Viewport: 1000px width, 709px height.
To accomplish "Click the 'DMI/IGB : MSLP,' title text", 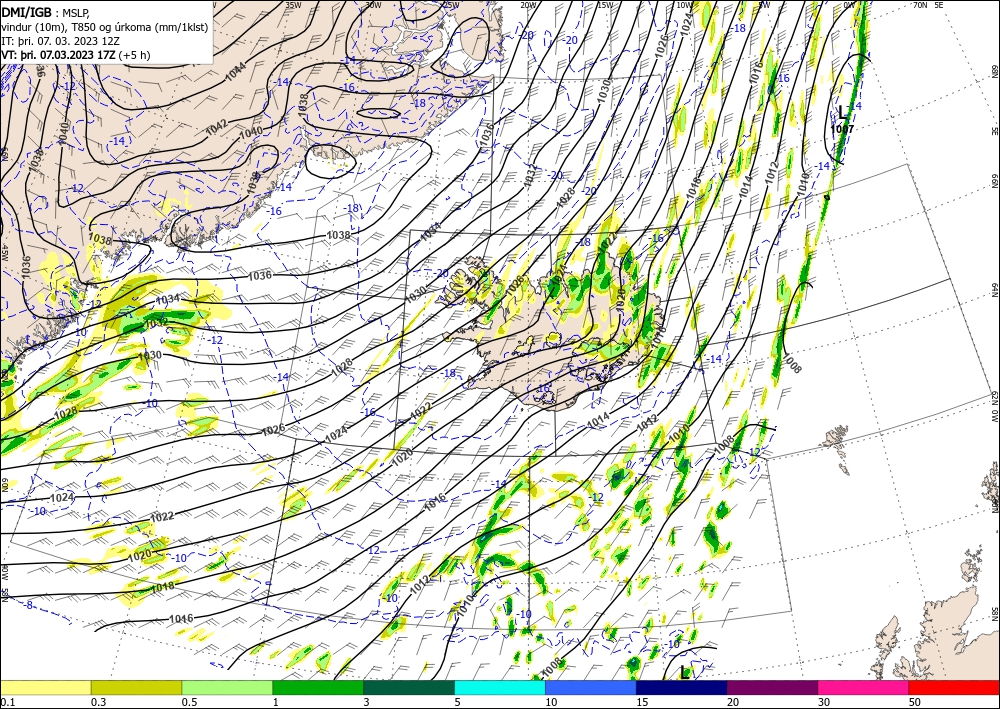I will point(46,12).
